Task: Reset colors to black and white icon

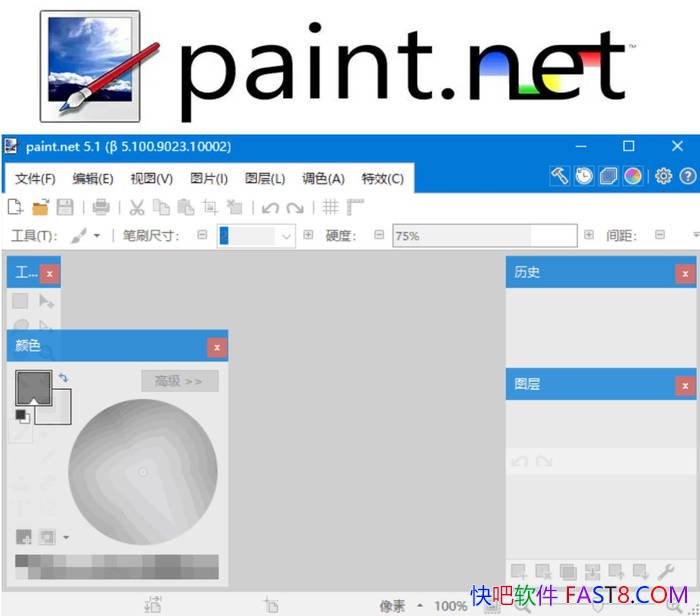Action: tap(22, 416)
